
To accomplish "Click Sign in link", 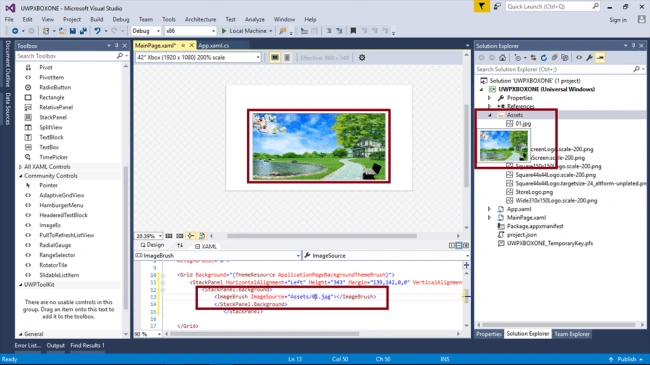I will (618, 19).
